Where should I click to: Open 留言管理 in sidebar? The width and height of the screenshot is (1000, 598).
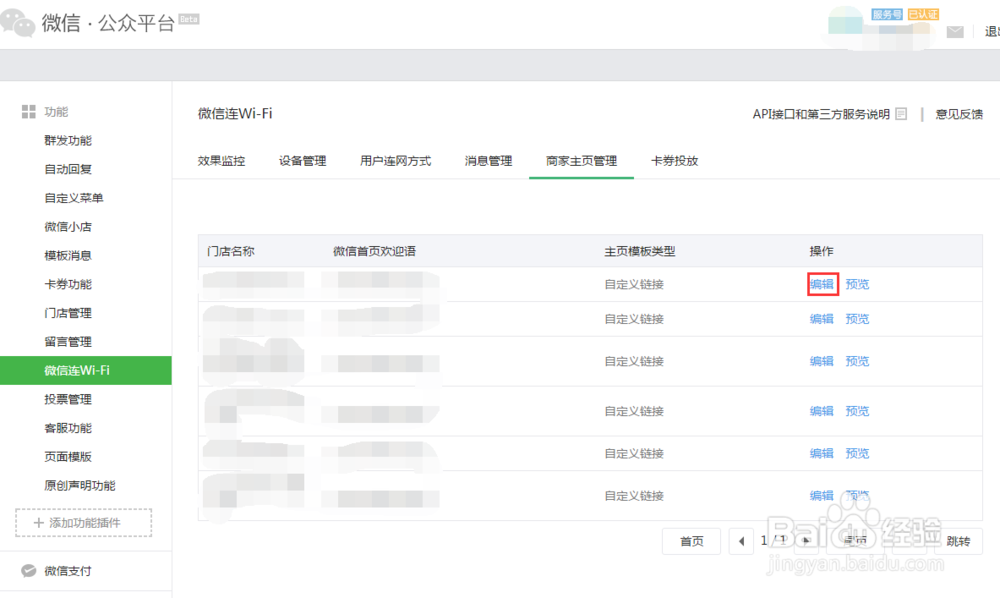point(68,342)
